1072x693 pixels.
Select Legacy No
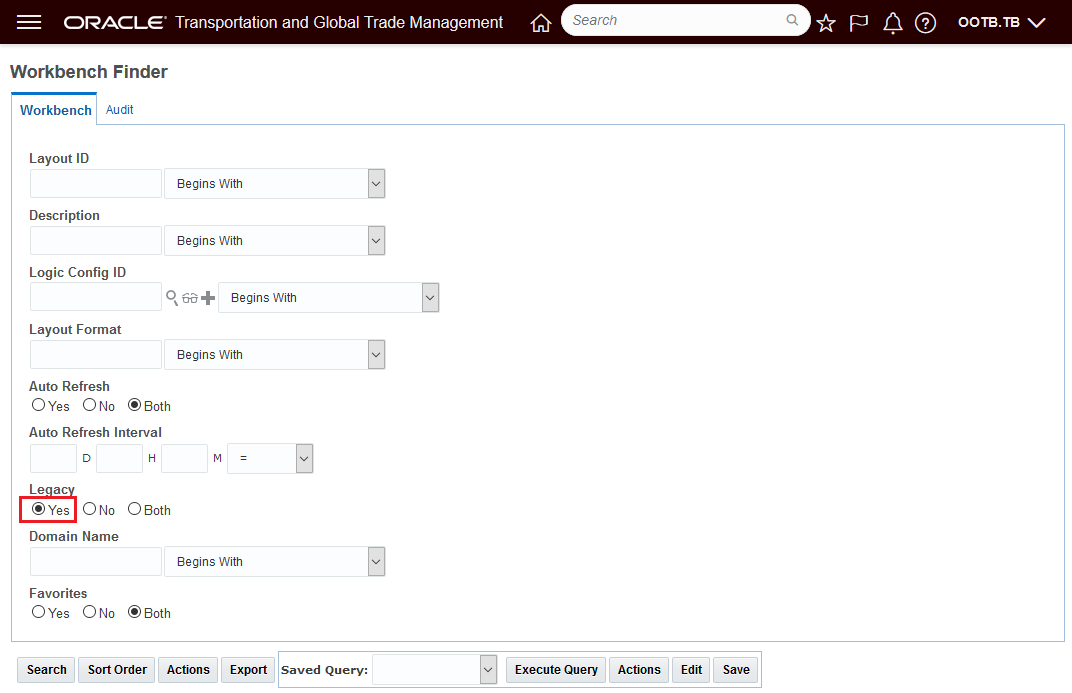coord(90,508)
